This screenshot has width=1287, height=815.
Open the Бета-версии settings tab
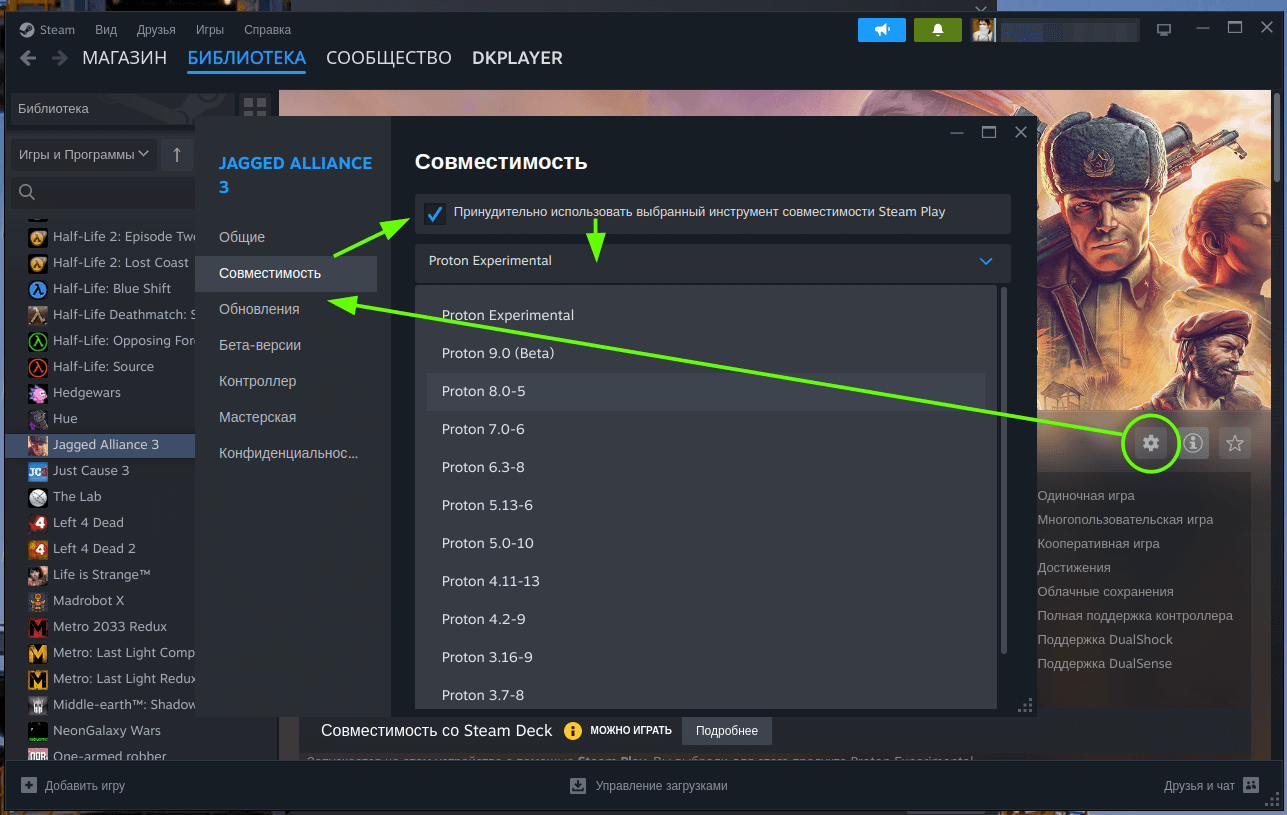click(x=286, y=345)
